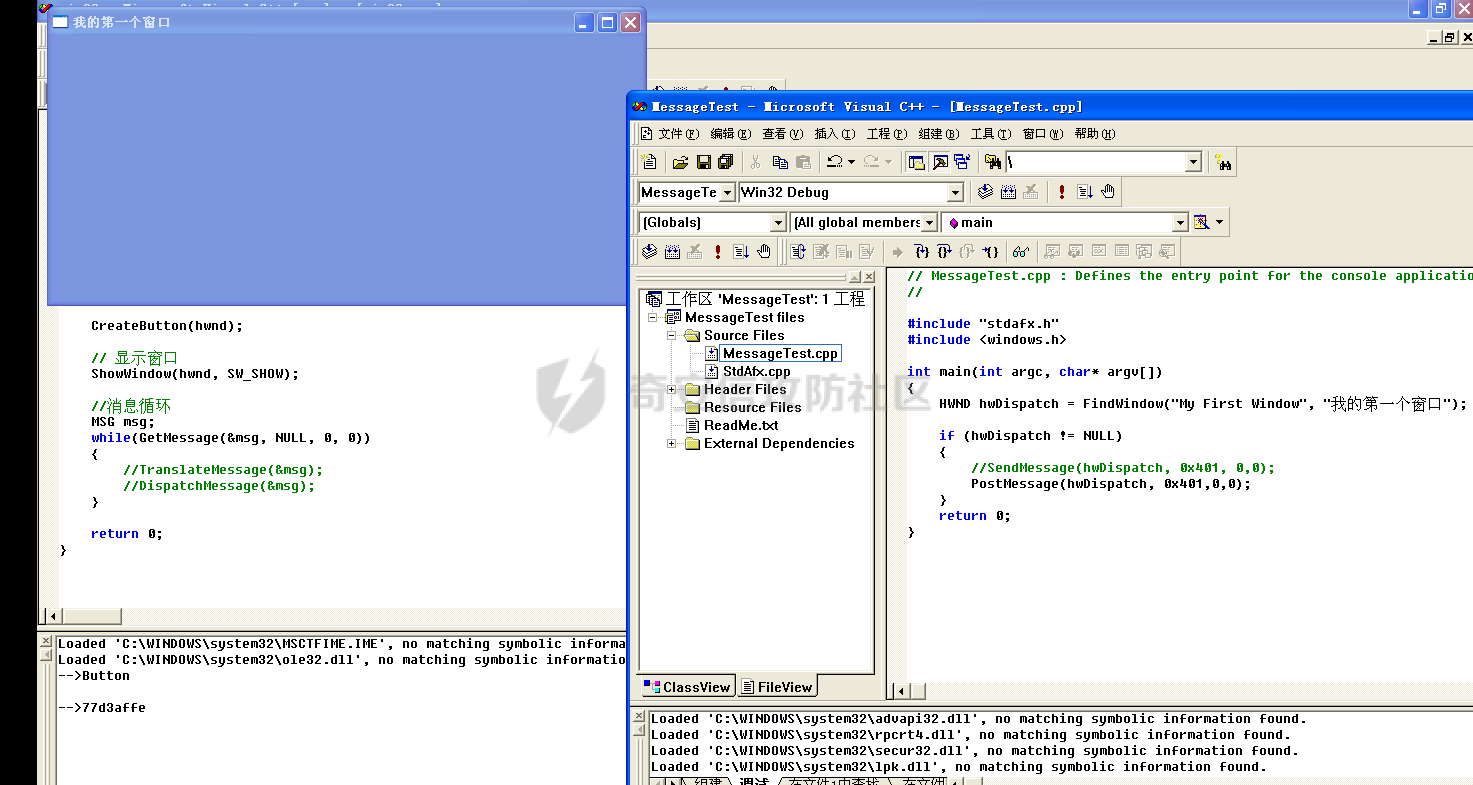Click the New Text File toolbar icon

pos(649,162)
